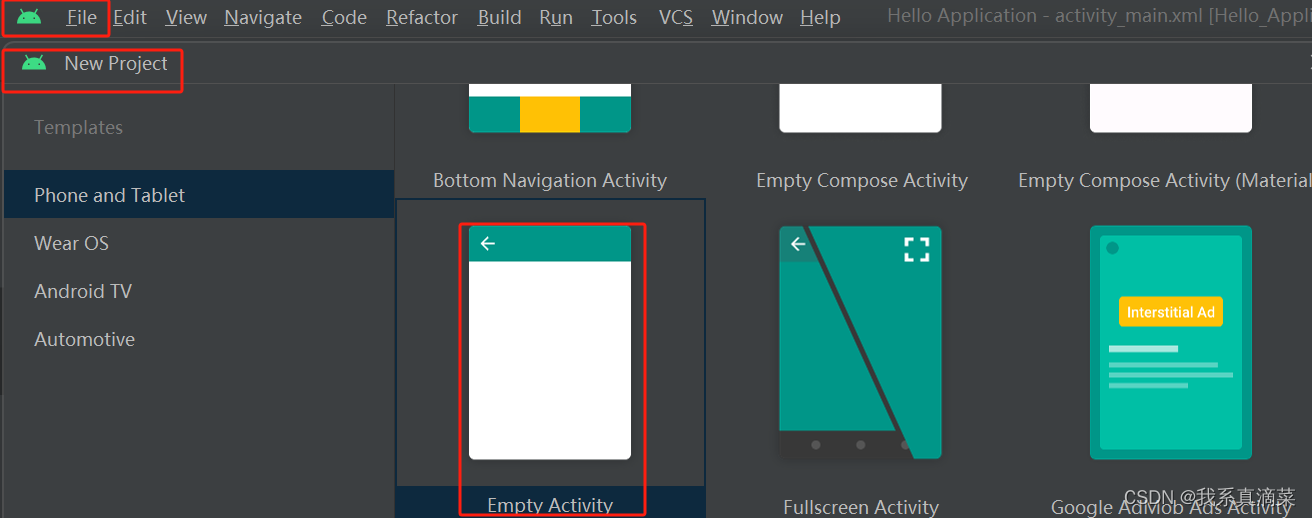Select Android TV template category

(x=199, y=291)
